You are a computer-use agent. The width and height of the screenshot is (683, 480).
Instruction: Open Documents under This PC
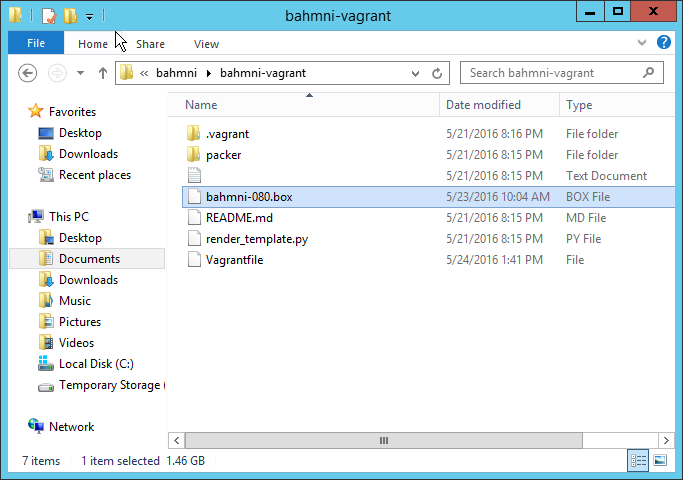pos(89,259)
